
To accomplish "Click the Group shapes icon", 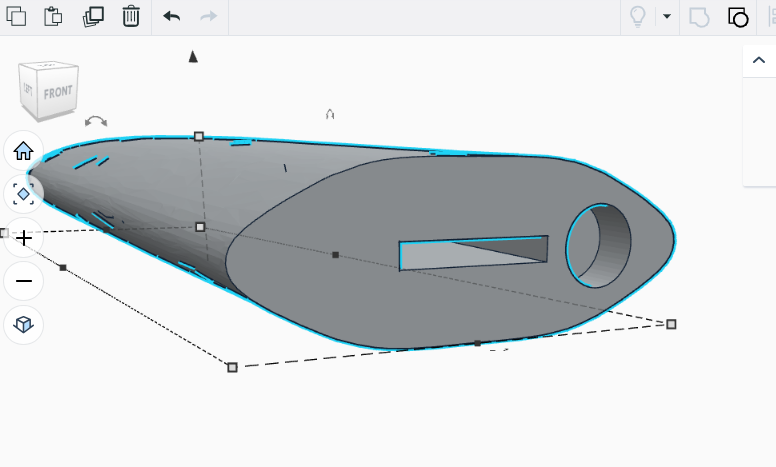I will pos(699,17).
